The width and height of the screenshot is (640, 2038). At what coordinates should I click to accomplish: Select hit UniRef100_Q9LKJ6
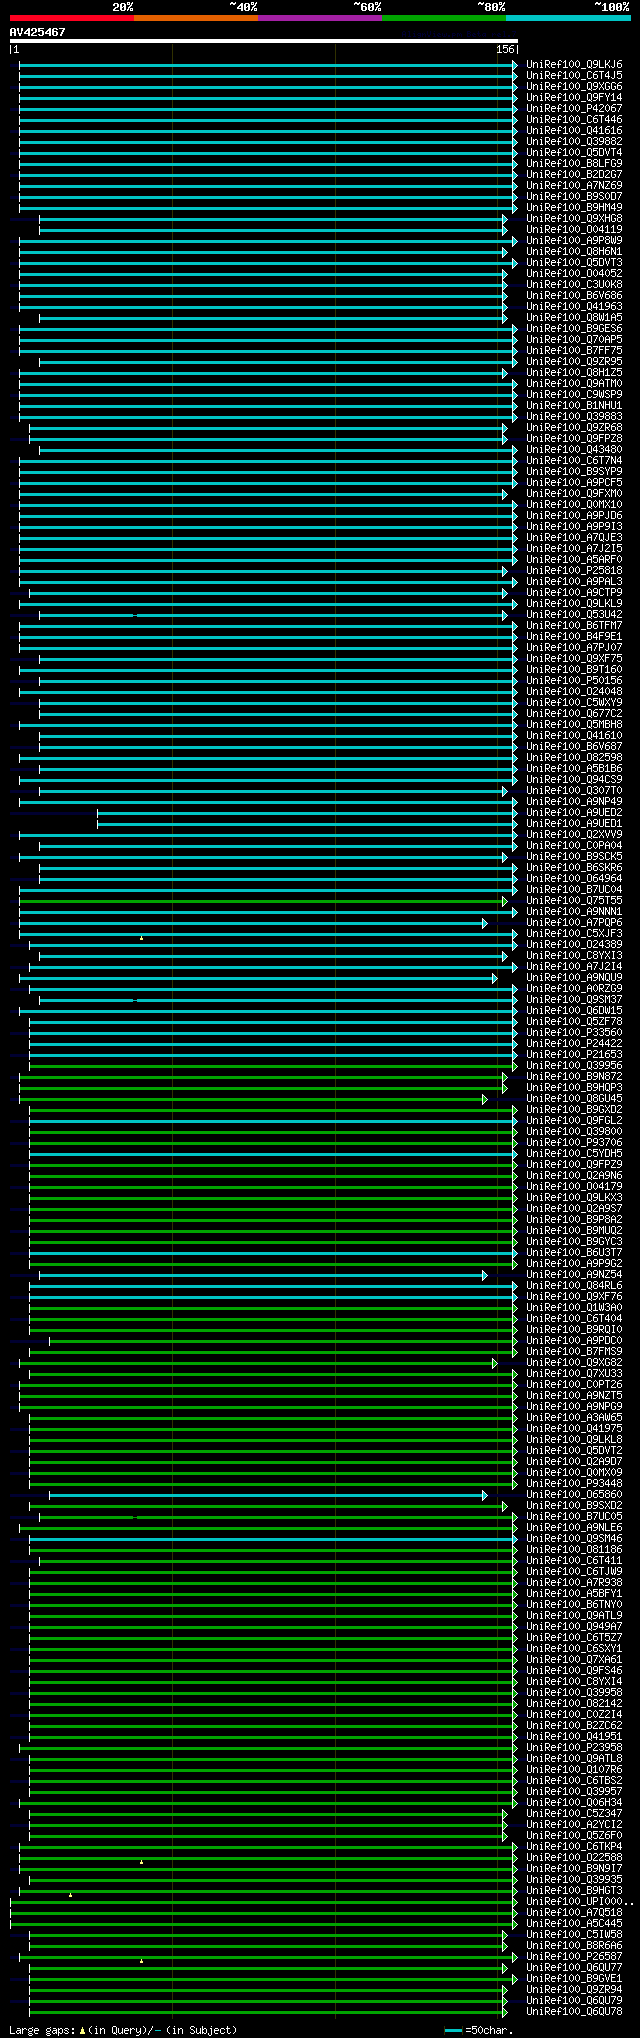click(x=574, y=64)
